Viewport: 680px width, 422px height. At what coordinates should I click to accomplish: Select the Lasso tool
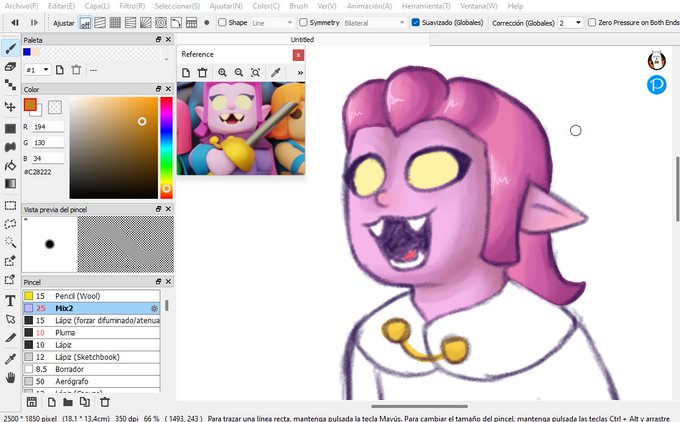10,224
